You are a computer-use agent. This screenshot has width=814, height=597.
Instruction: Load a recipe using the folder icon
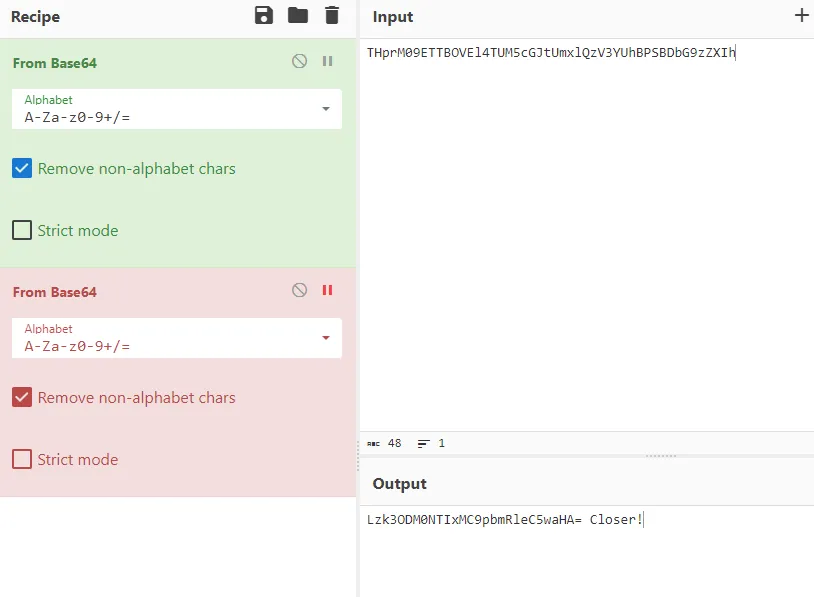pyautogui.click(x=298, y=16)
